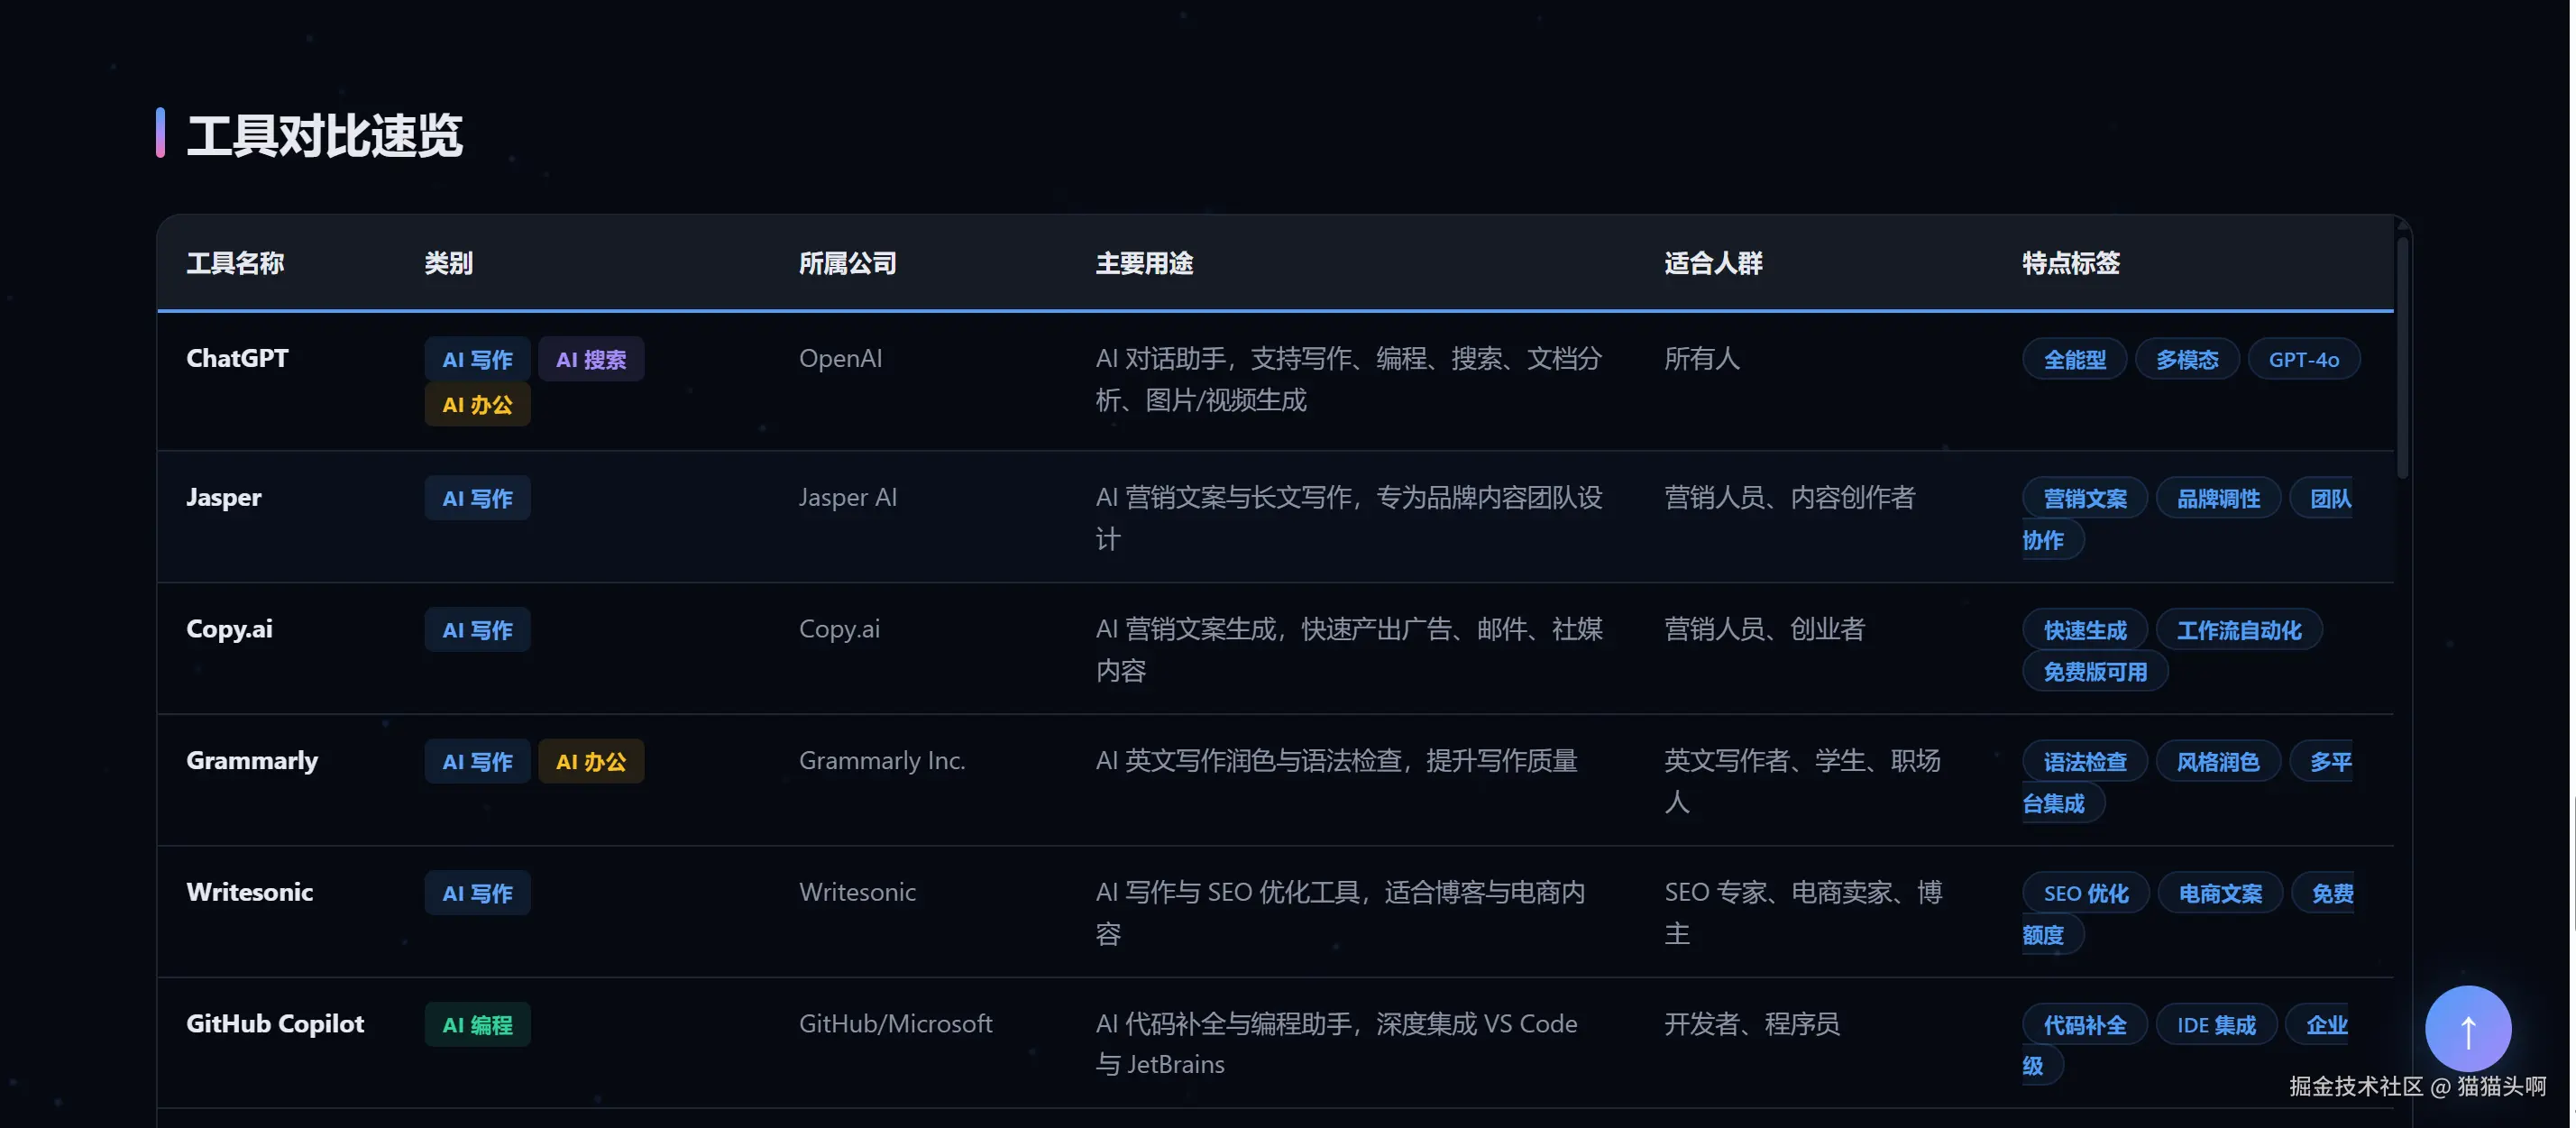The height and width of the screenshot is (1128, 2576).
Task: Click Jasper's main-use description text
Action: (x=1348, y=518)
